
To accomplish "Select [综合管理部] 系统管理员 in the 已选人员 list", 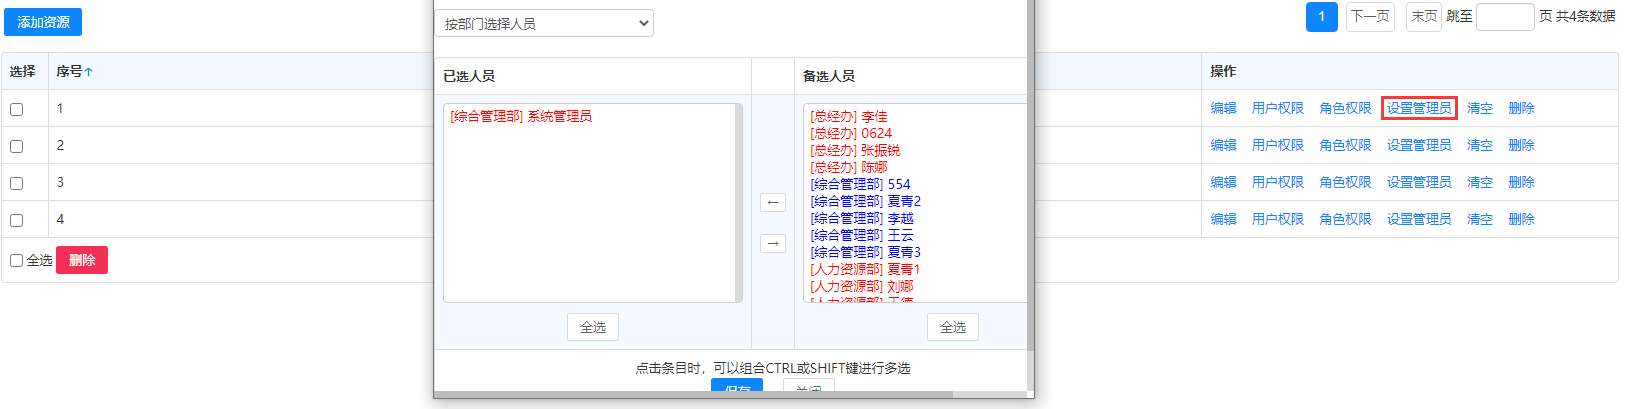I will click(521, 117).
